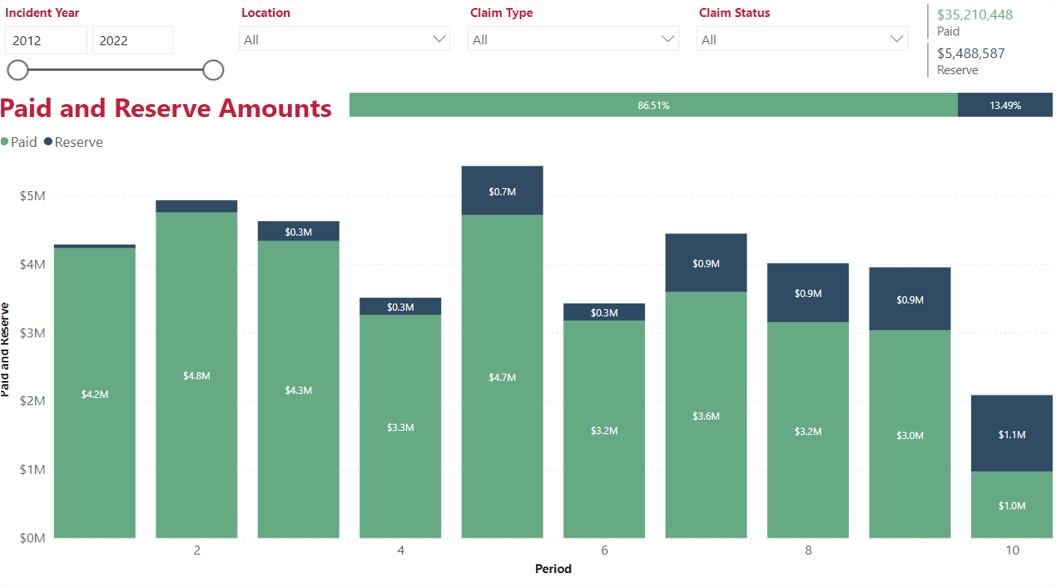This screenshot has height=586, width=1056.
Task: Click the Incident Year start field showing 2012
Action: (46, 41)
